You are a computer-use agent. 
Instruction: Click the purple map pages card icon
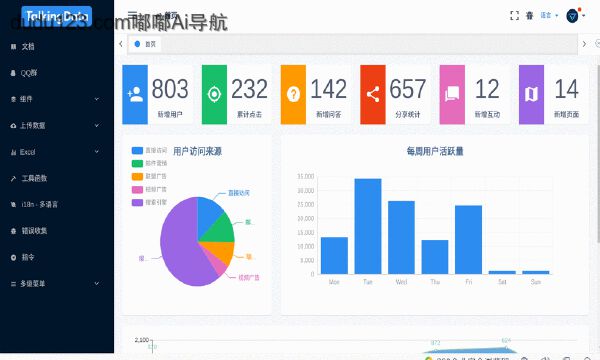click(x=531, y=94)
